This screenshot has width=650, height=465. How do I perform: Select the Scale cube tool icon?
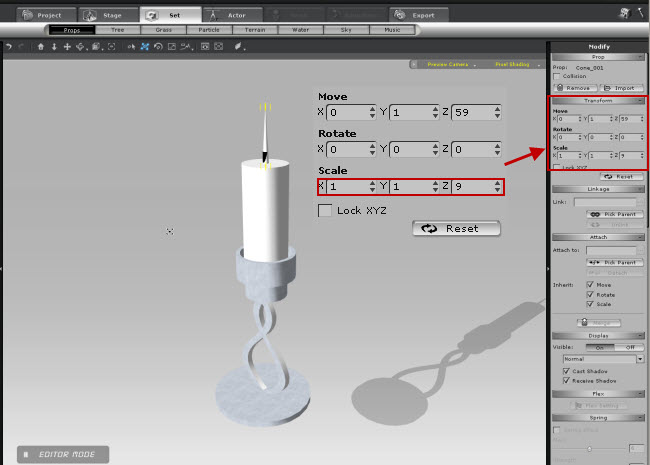(96, 47)
